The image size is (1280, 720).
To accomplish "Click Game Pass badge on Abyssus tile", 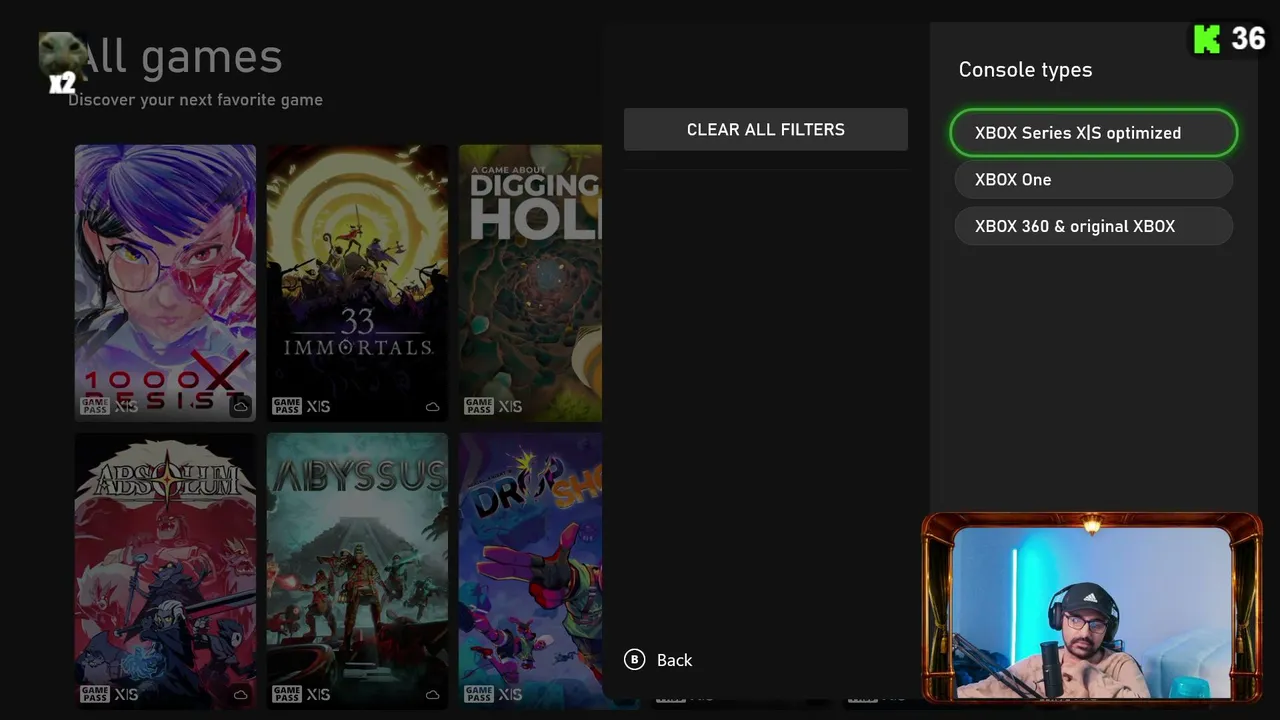I will pos(287,694).
